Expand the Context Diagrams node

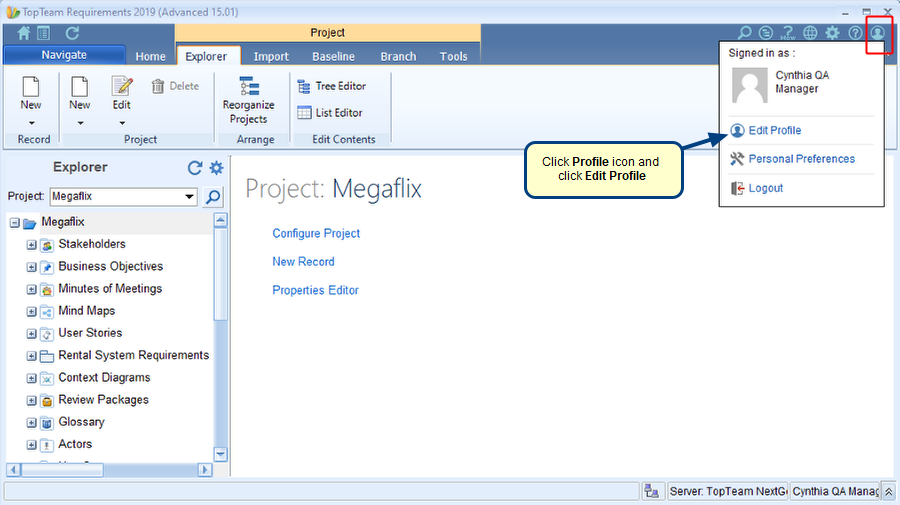pyautogui.click(x=32, y=379)
